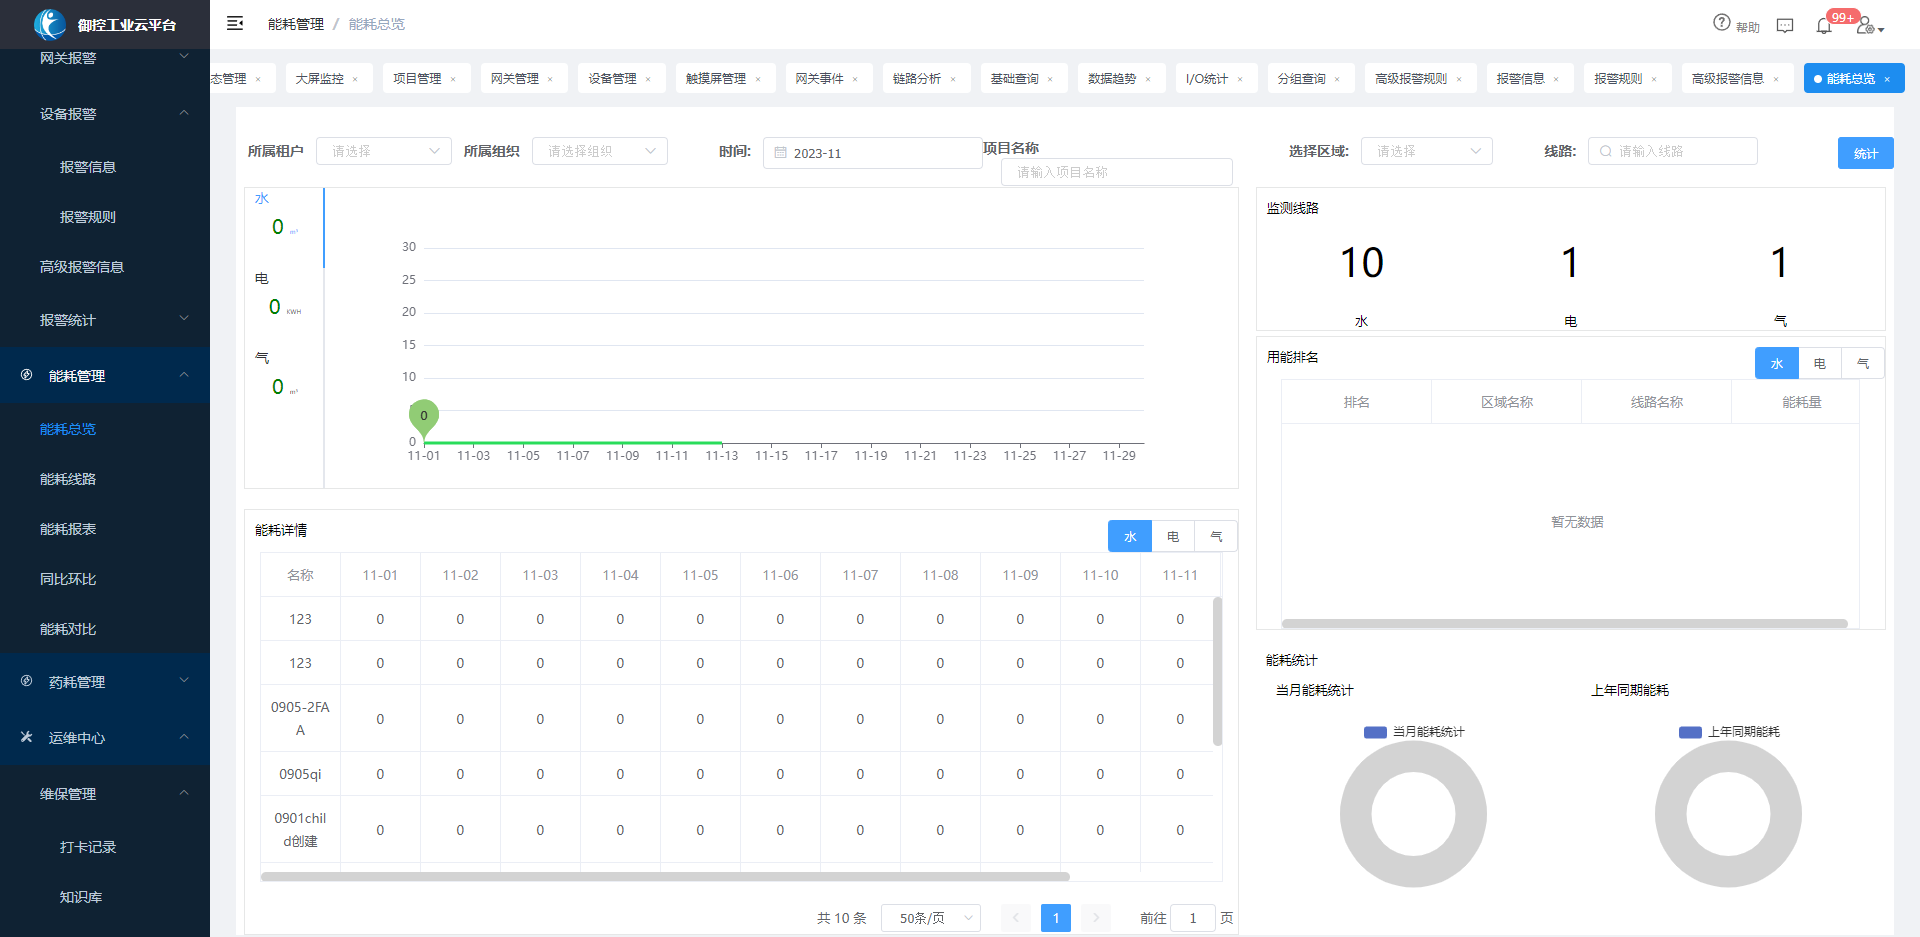Collapse the sidebar with the hamburger icon
Image resolution: width=1920 pixels, height=937 pixels.
click(x=235, y=23)
